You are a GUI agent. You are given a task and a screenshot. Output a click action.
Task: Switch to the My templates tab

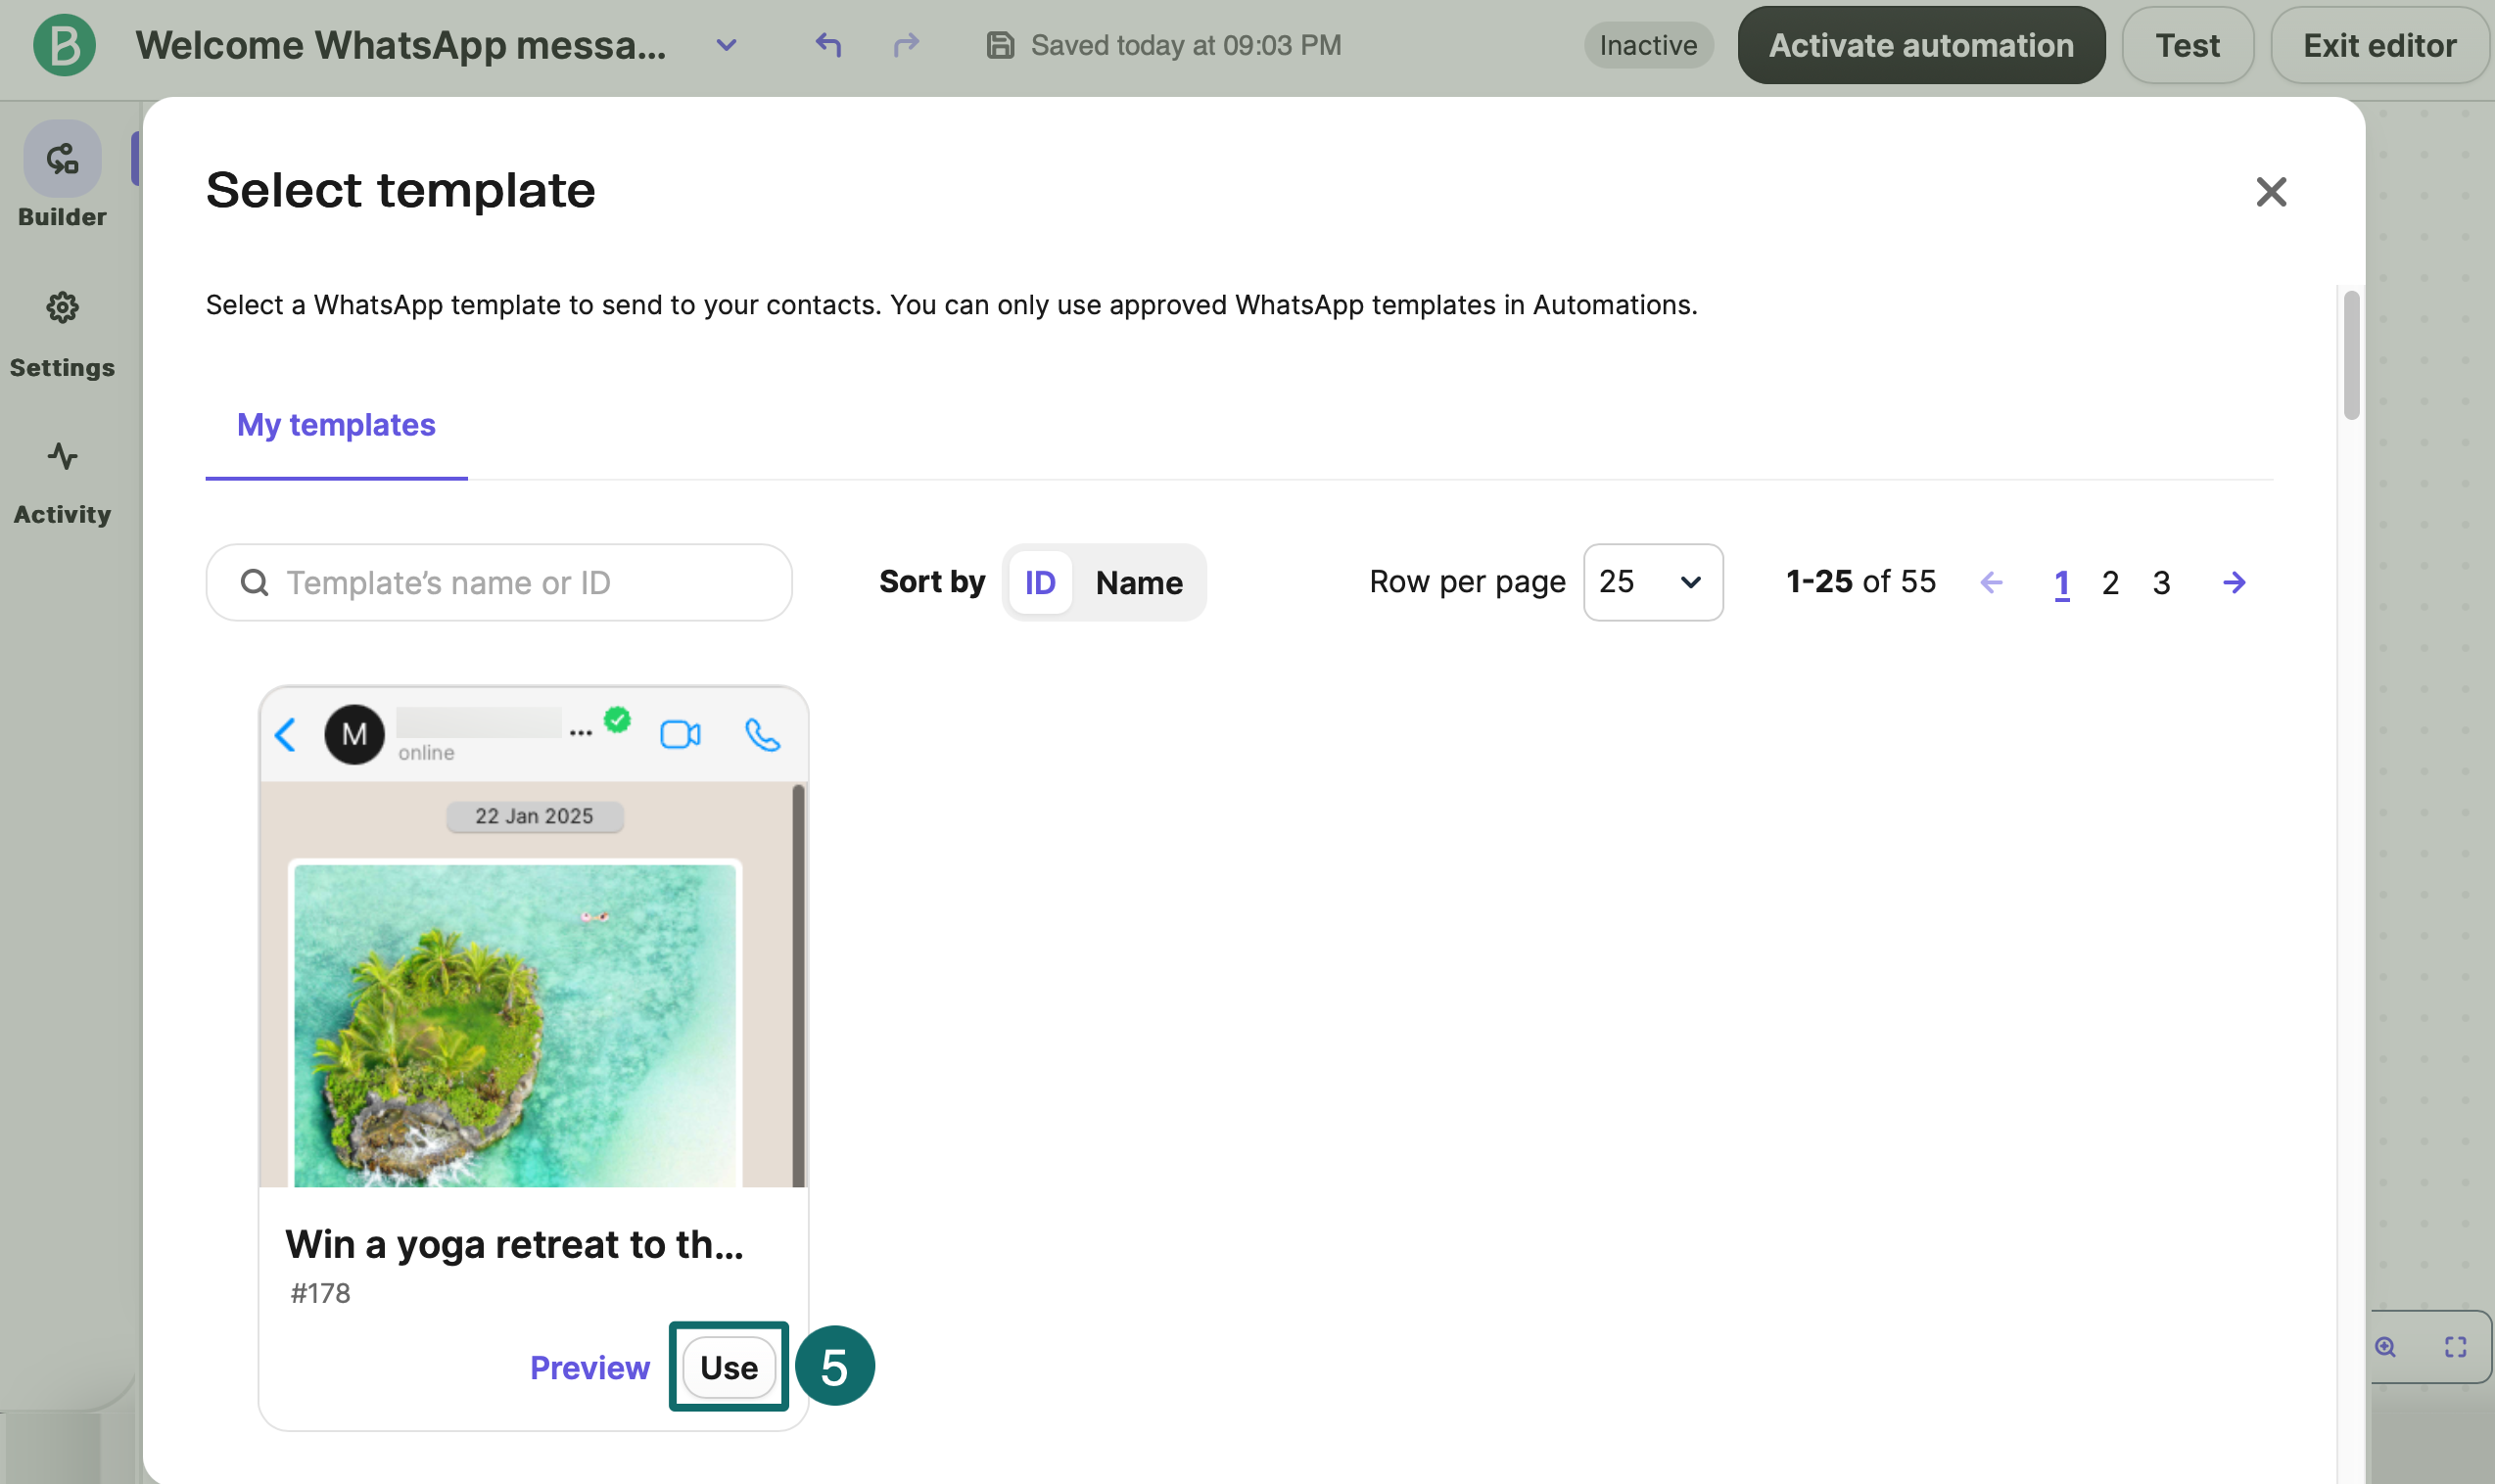tap(335, 426)
